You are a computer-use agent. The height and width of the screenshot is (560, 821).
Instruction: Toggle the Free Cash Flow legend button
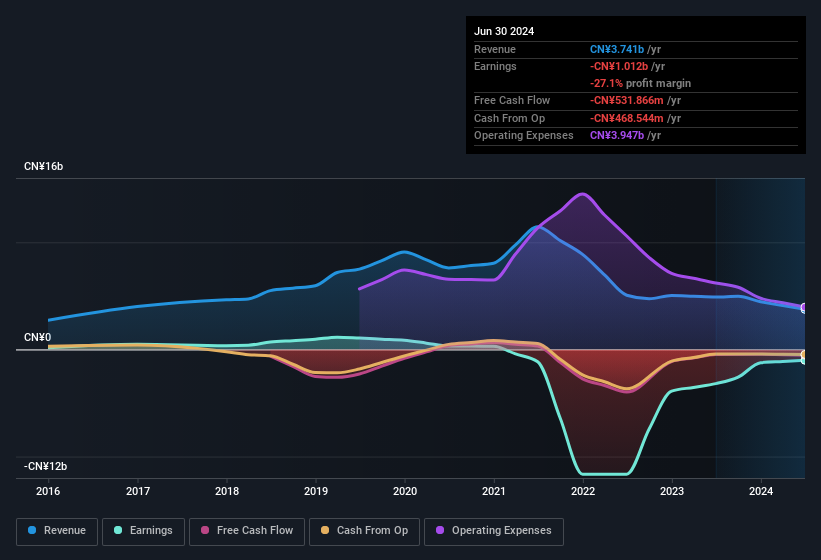(x=247, y=531)
